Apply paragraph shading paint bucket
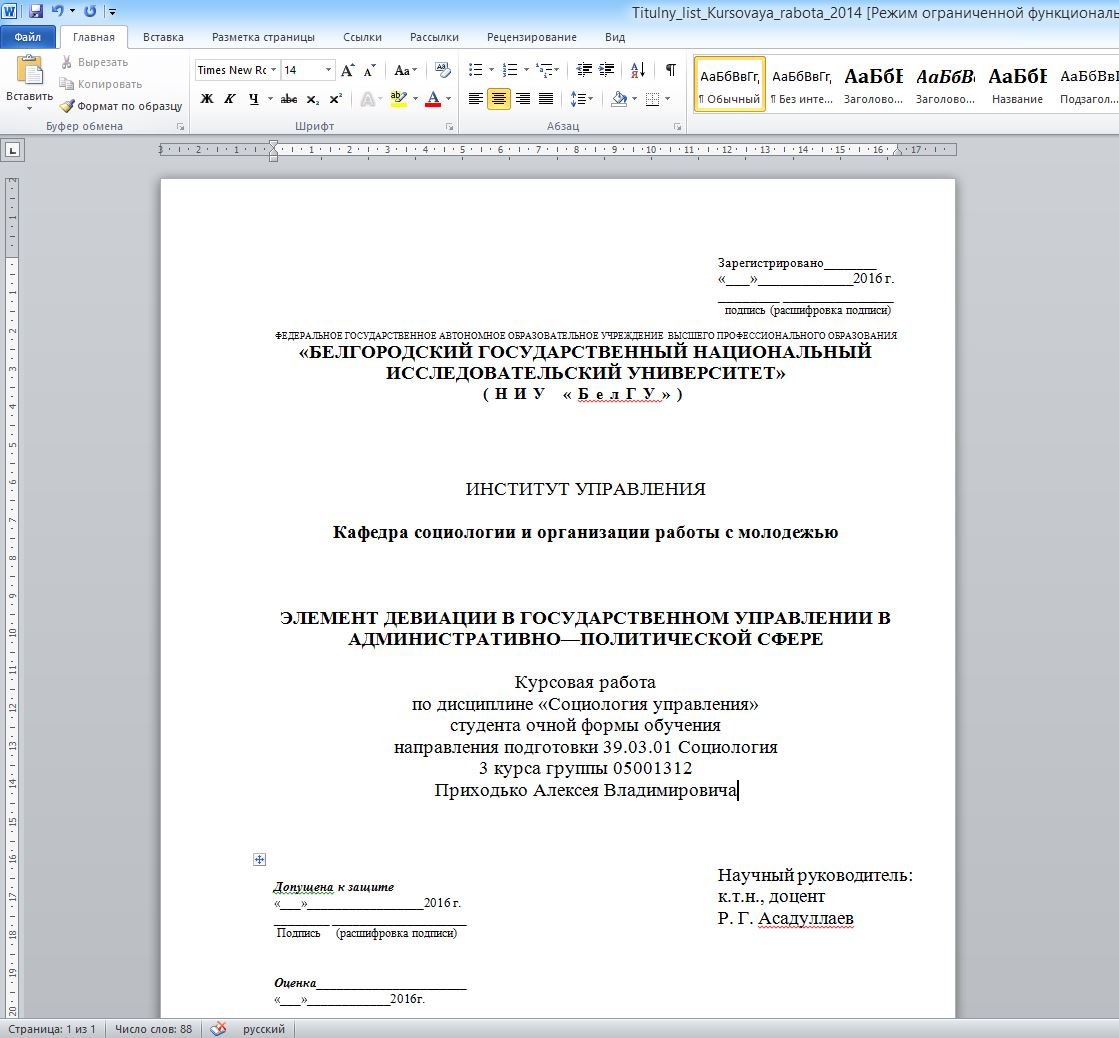 [619, 99]
